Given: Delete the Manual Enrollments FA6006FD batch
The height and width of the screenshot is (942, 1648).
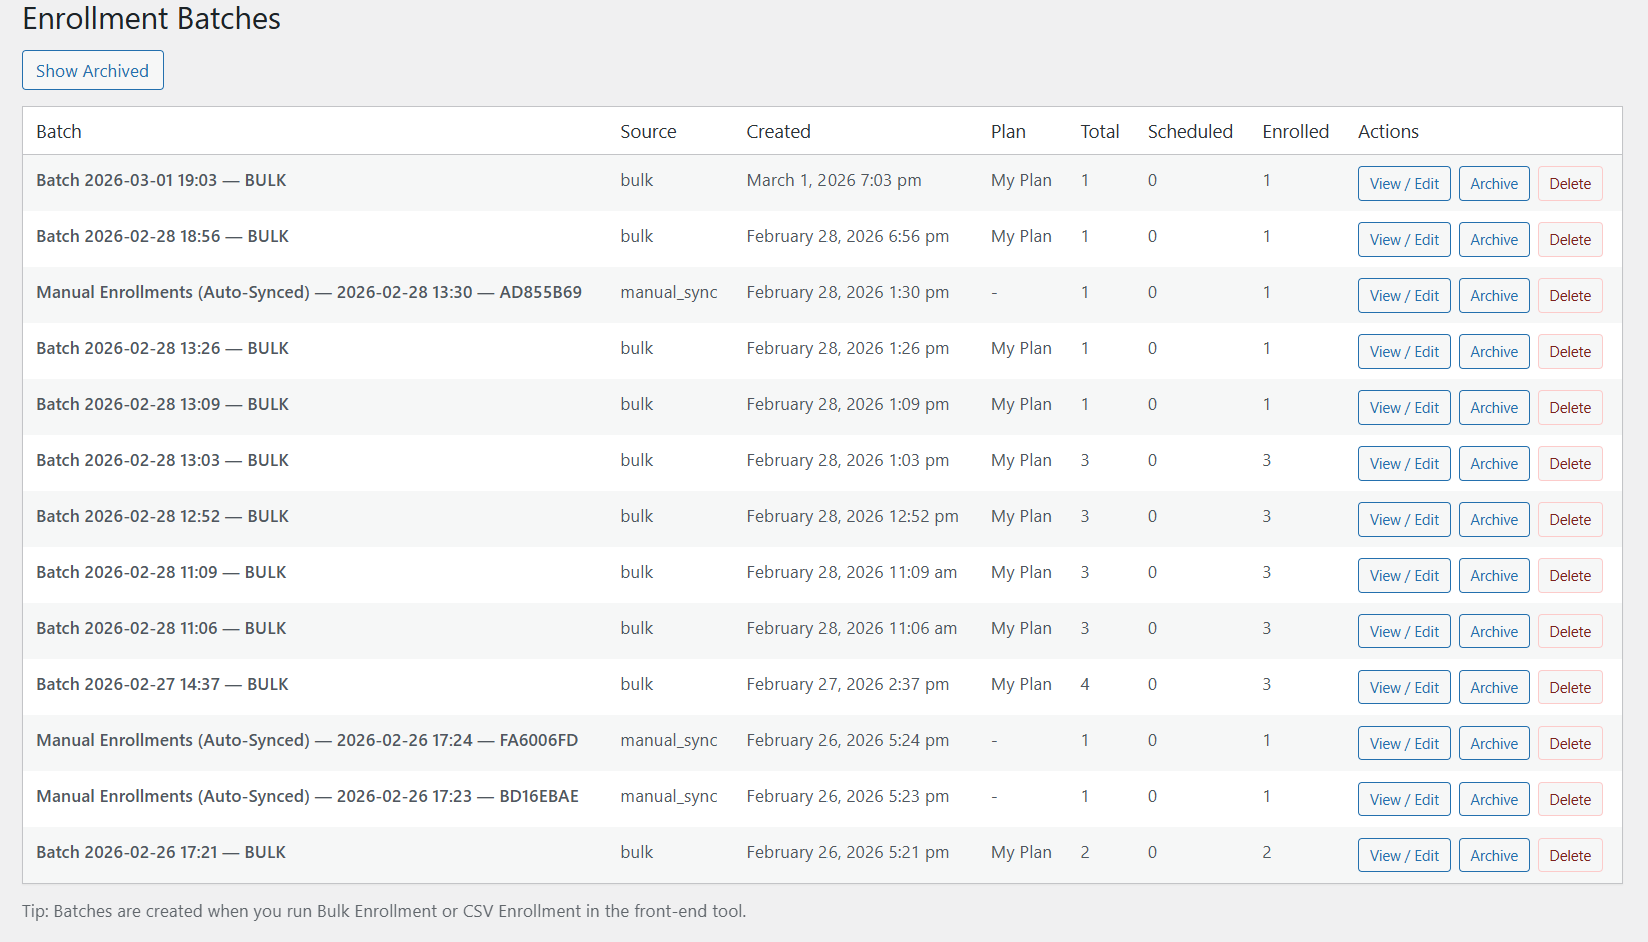Looking at the screenshot, I should click(1569, 743).
